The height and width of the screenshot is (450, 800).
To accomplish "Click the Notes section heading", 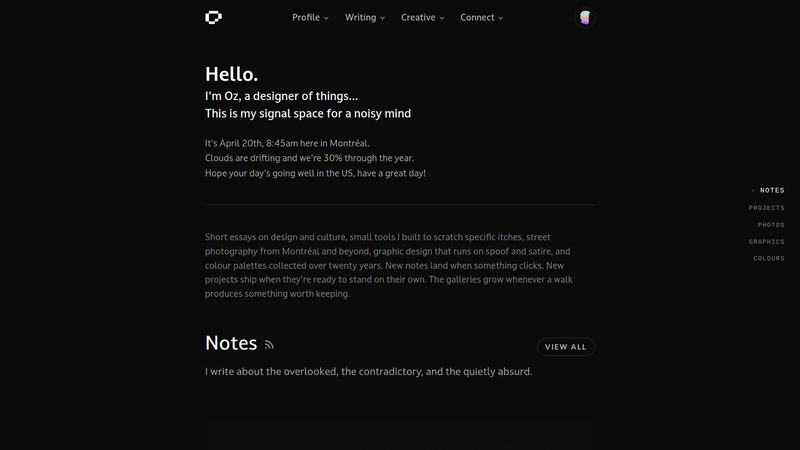I will [x=231, y=343].
